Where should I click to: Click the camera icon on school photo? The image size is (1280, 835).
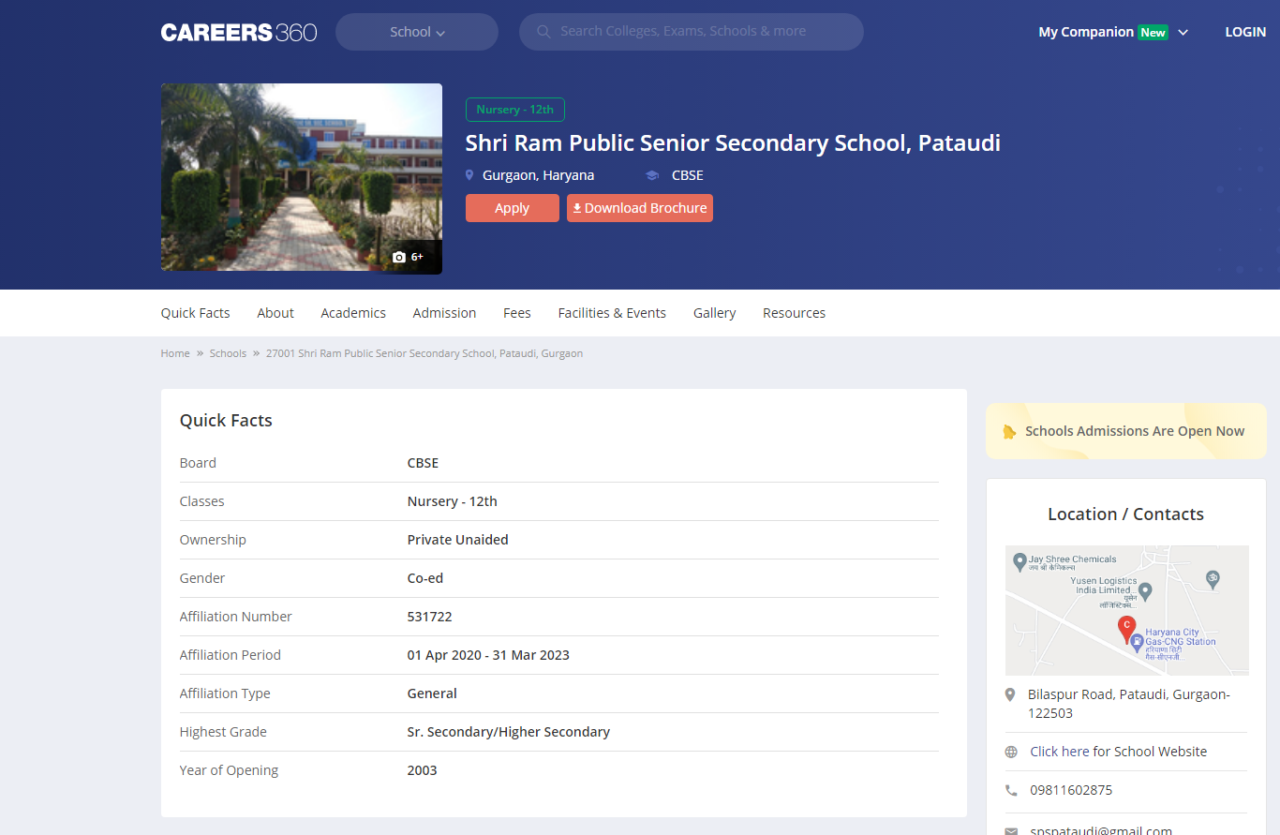[x=399, y=257]
